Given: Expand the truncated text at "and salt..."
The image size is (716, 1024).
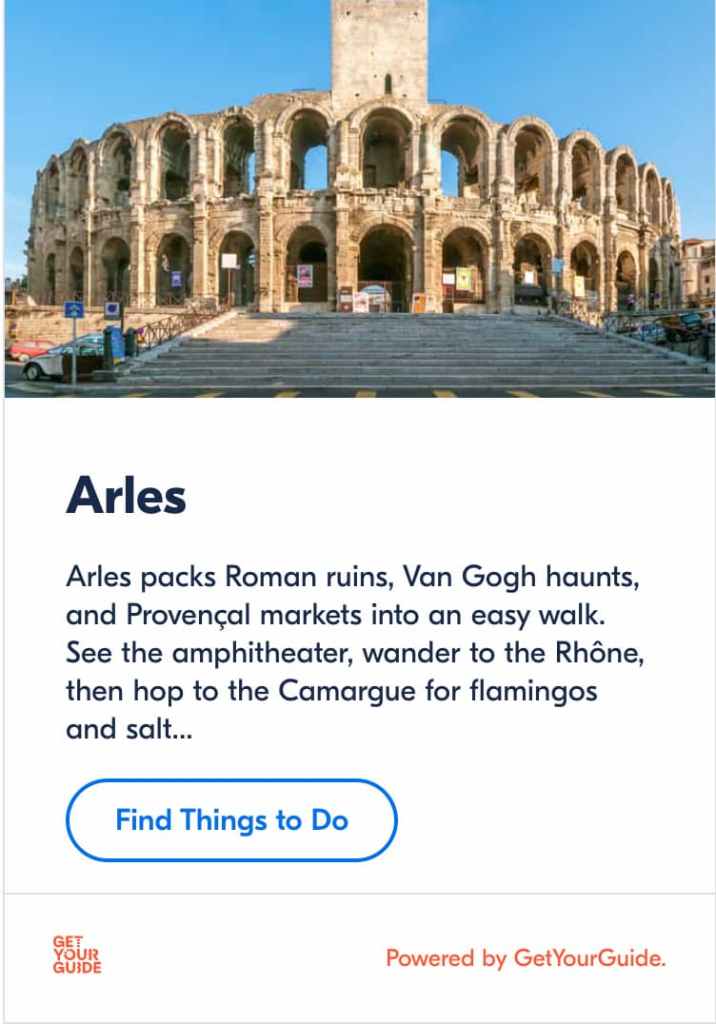Looking at the screenshot, I should click(130, 729).
